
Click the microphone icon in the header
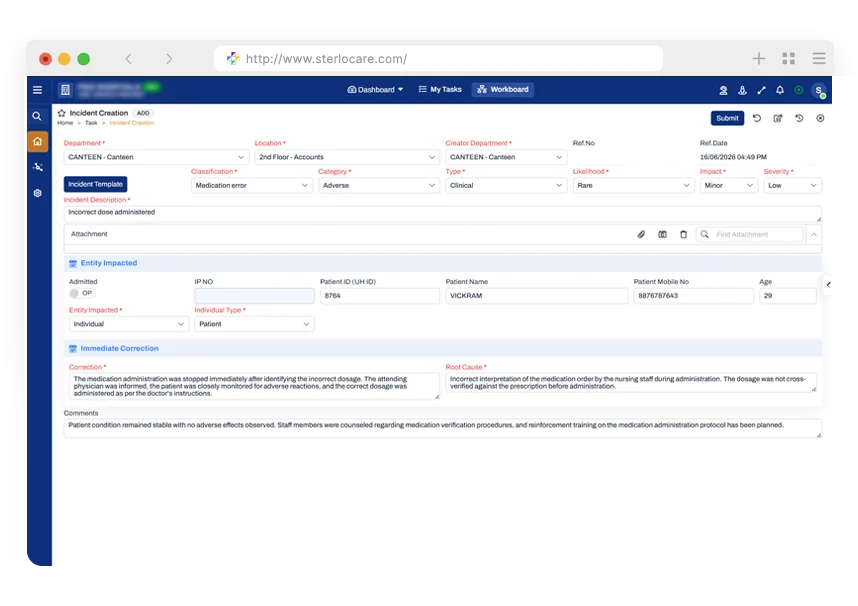click(x=743, y=90)
